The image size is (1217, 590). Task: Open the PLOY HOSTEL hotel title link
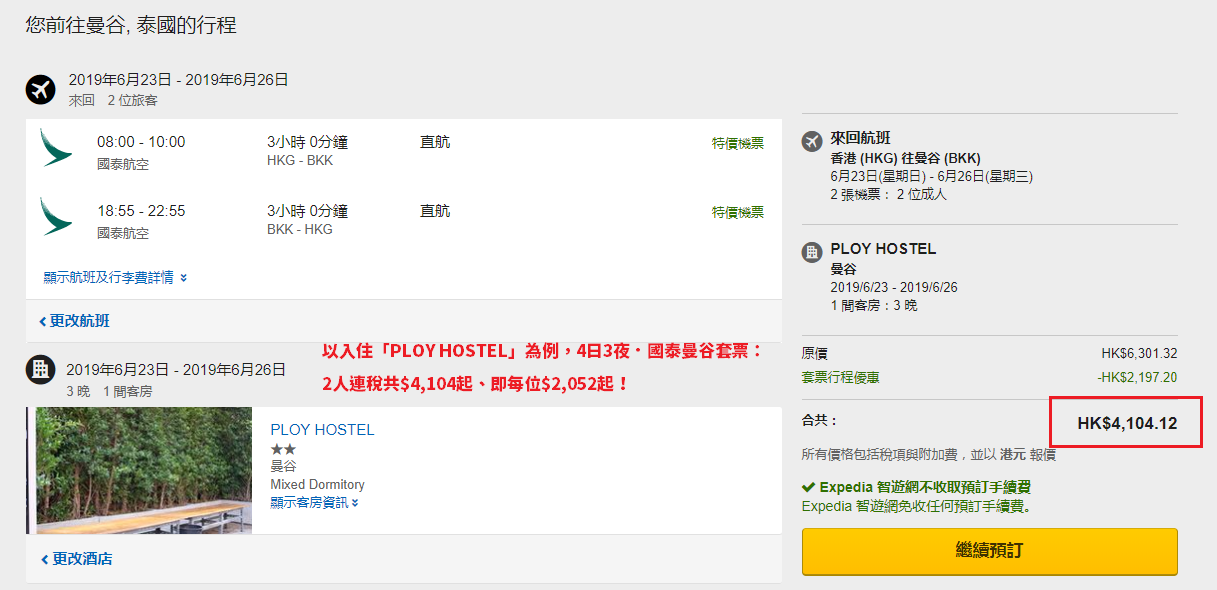[x=322, y=429]
